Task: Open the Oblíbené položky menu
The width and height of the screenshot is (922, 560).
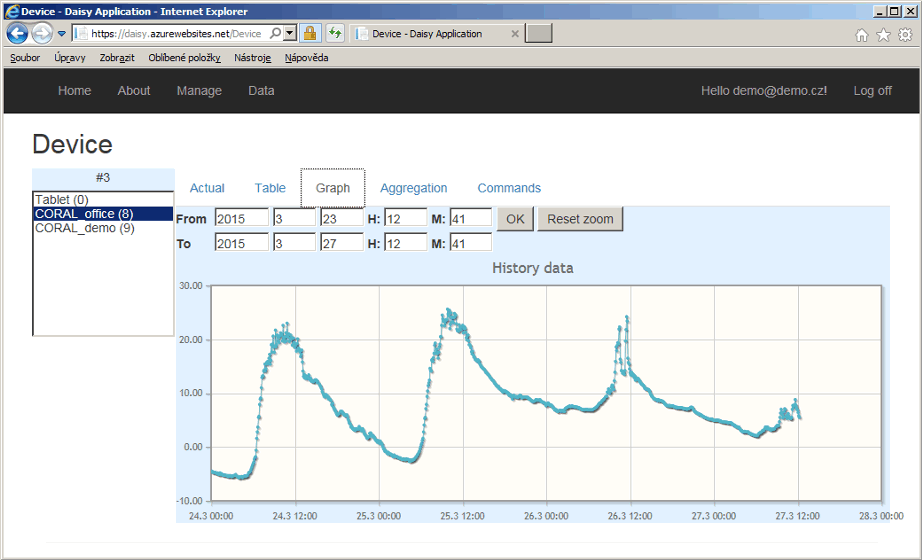Action: (x=184, y=58)
